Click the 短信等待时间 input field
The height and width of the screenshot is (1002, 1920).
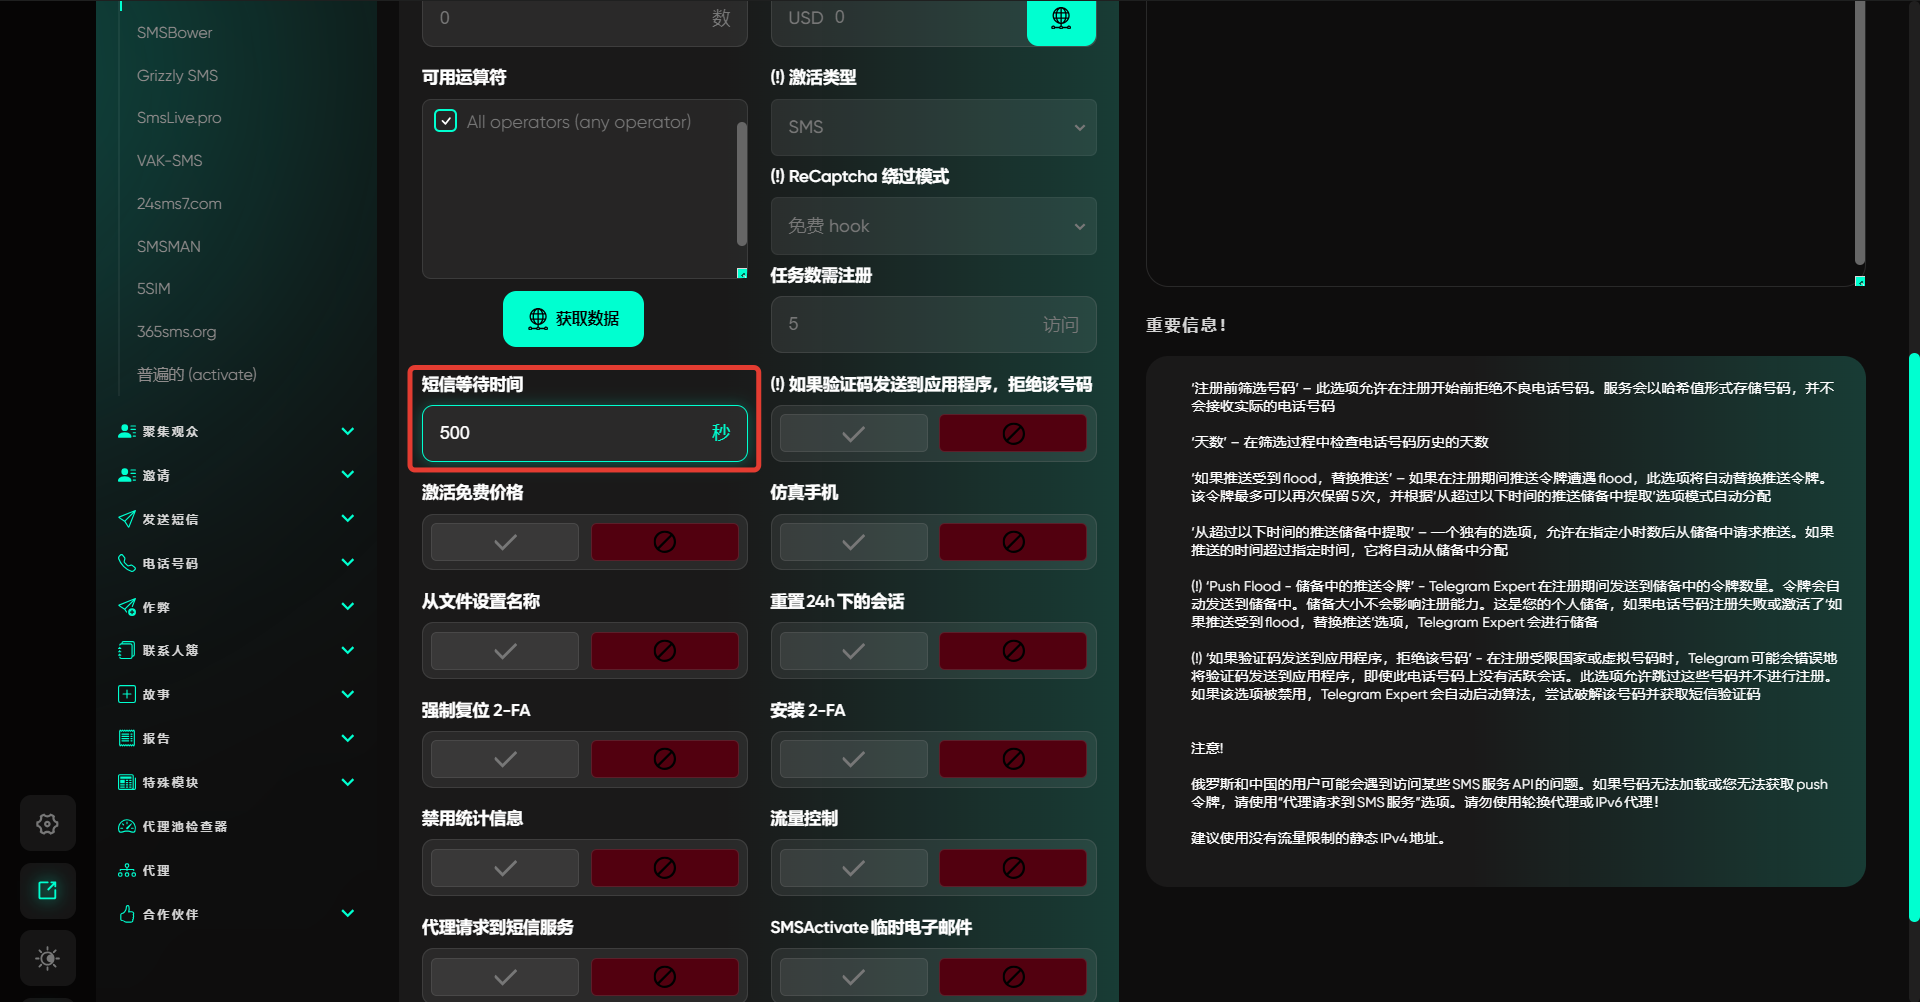coord(570,433)
